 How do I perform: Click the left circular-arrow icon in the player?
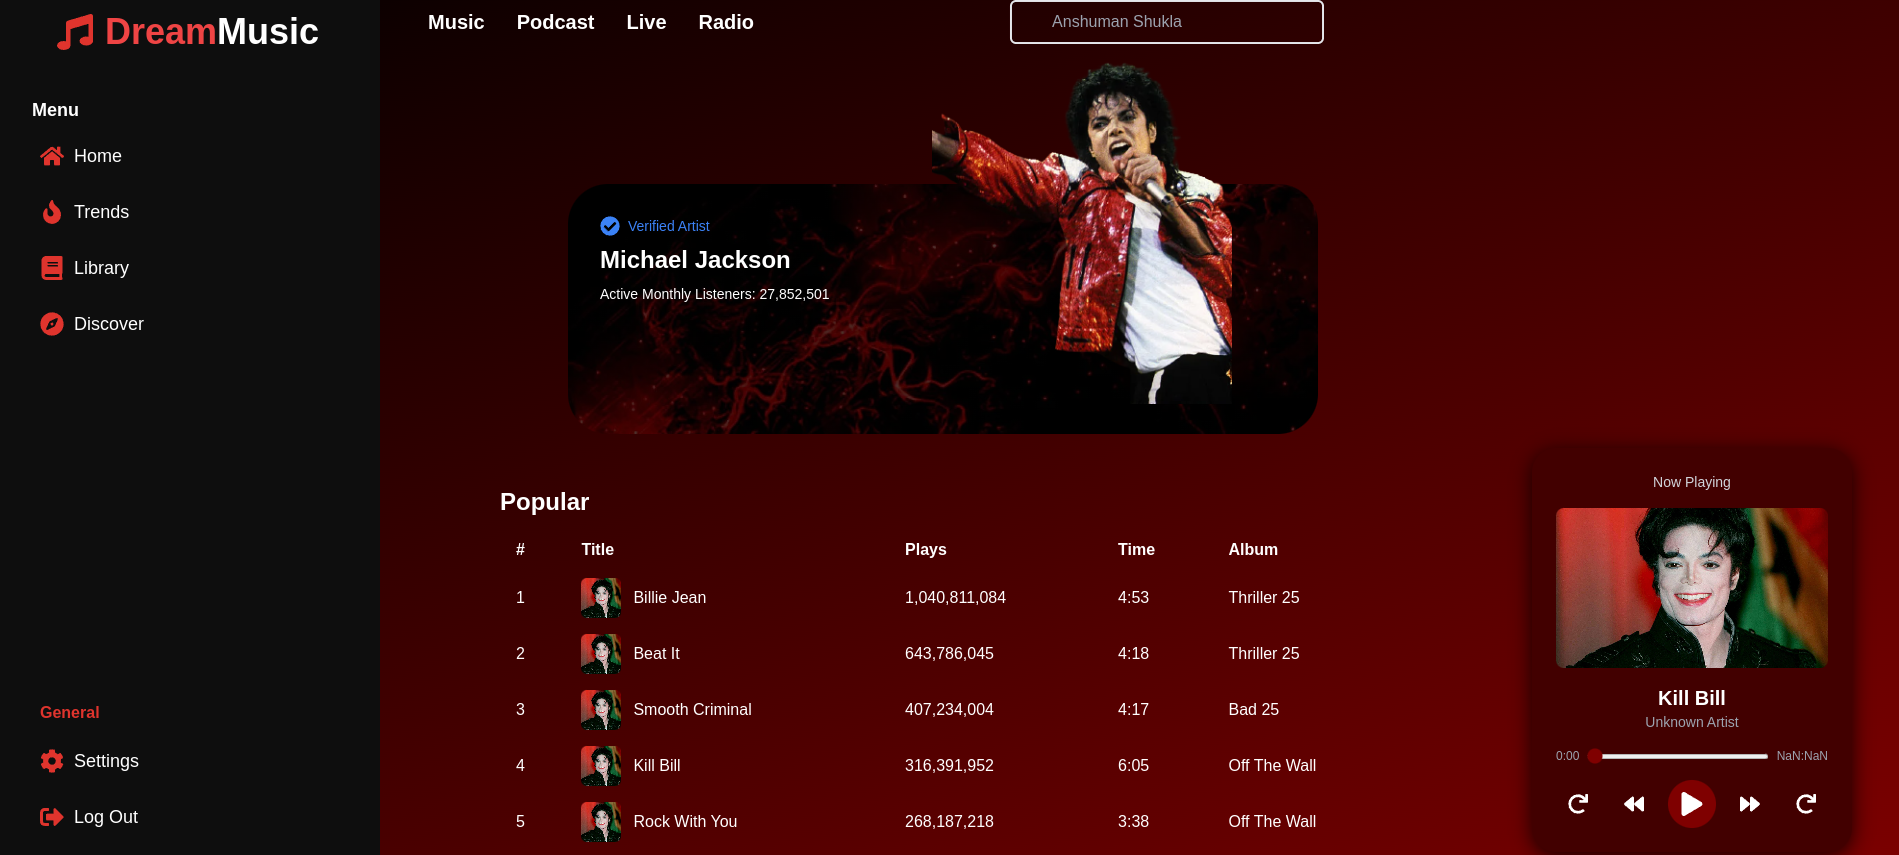tap(1578, 804)
